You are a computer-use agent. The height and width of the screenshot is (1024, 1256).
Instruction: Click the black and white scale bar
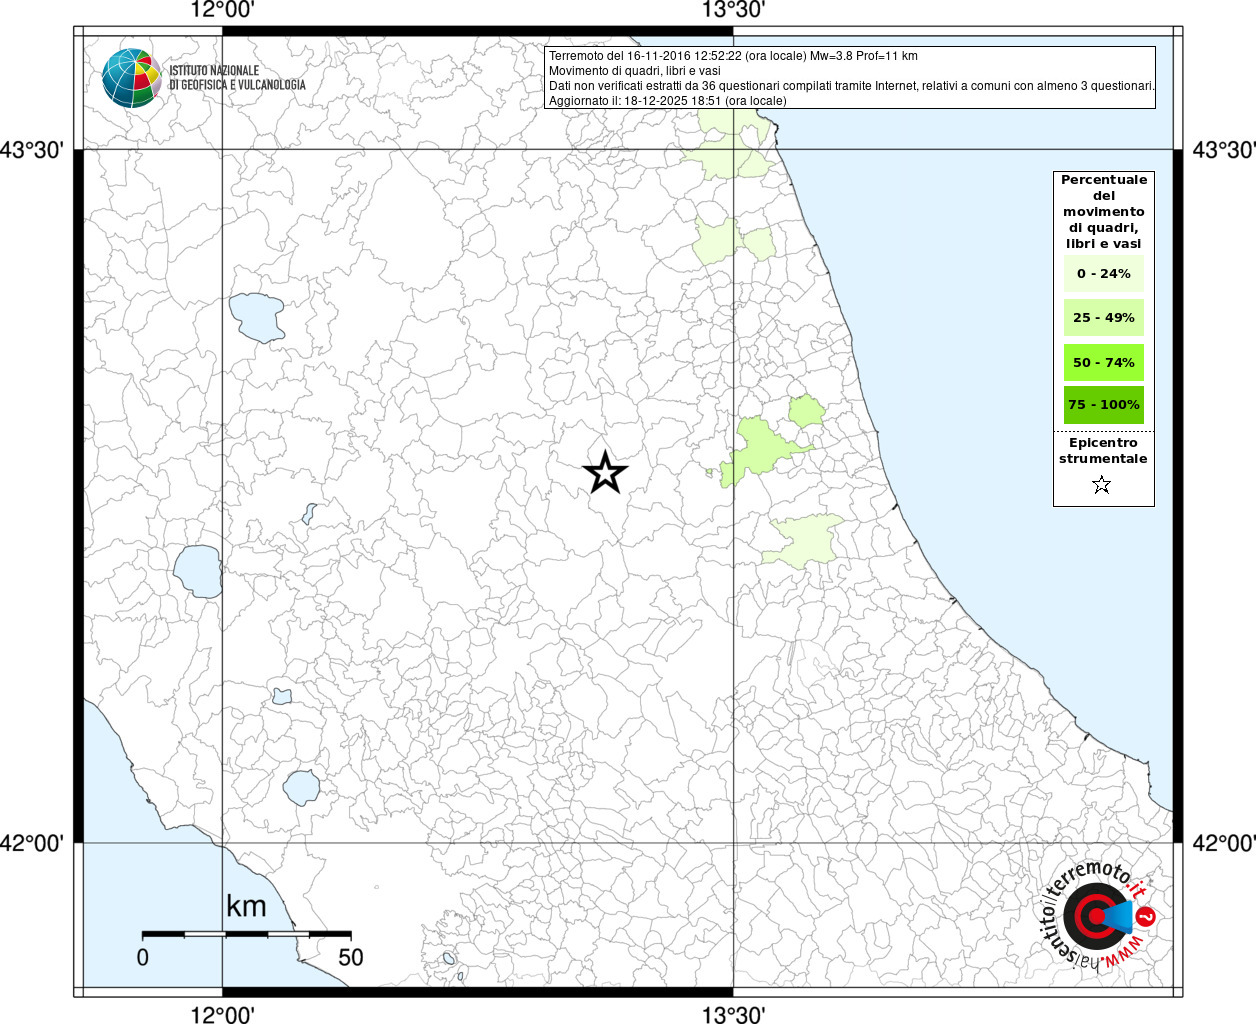246,934
